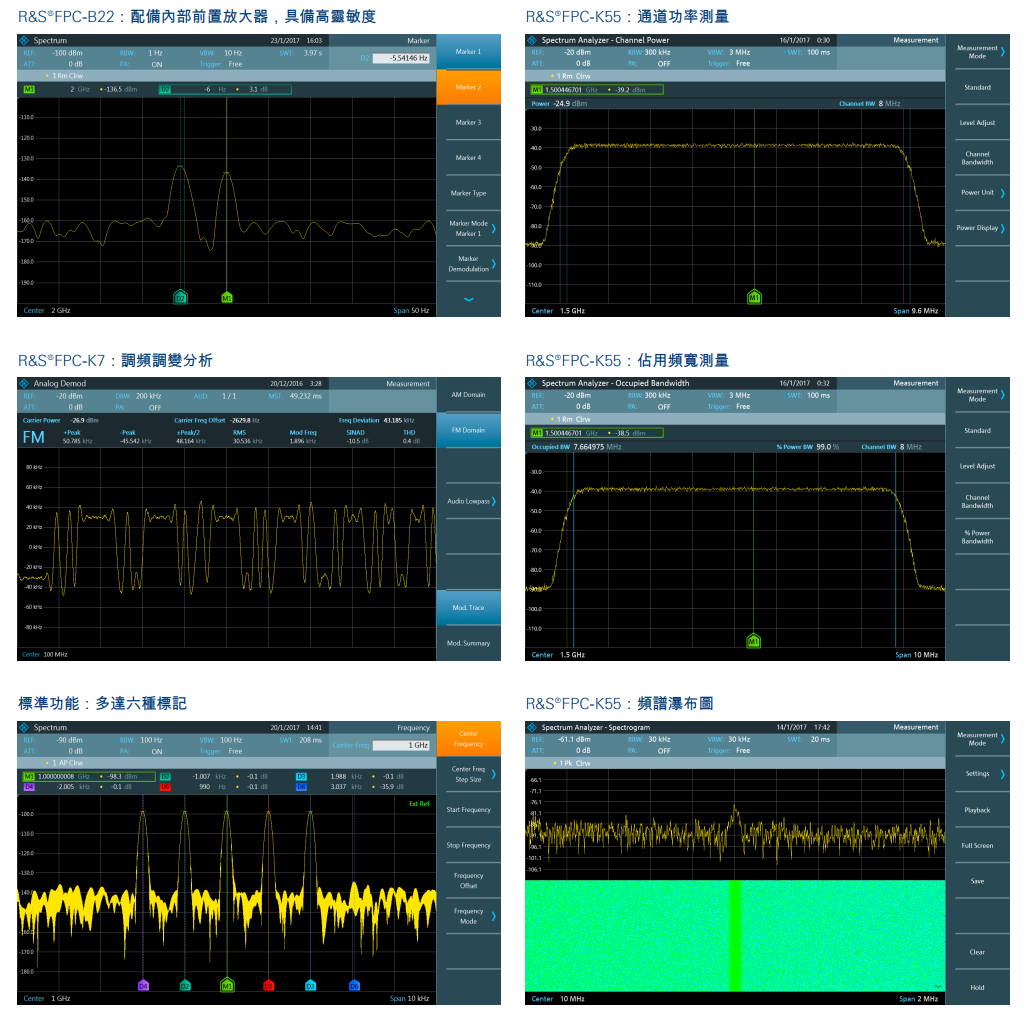
Task: Expand Center Freq Step Size options
Action: tap(468, 774)
